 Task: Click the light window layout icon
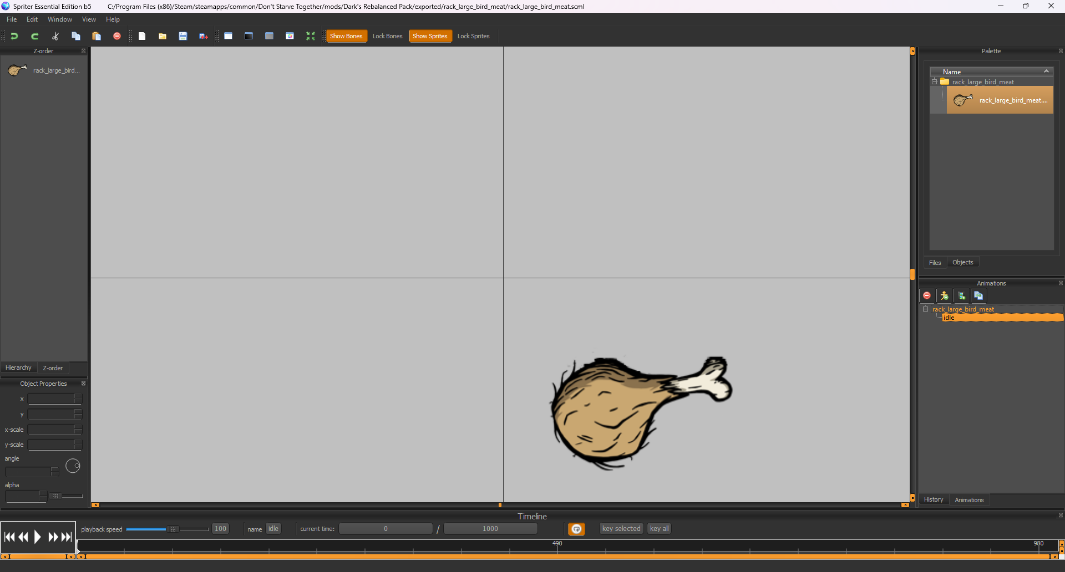click(x=228, y=36)
